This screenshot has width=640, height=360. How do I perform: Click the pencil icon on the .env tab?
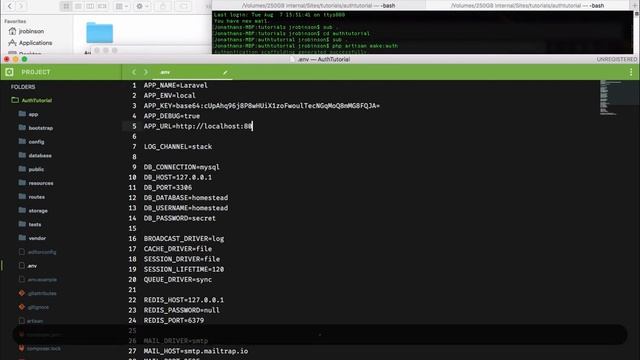click(225, 73)
